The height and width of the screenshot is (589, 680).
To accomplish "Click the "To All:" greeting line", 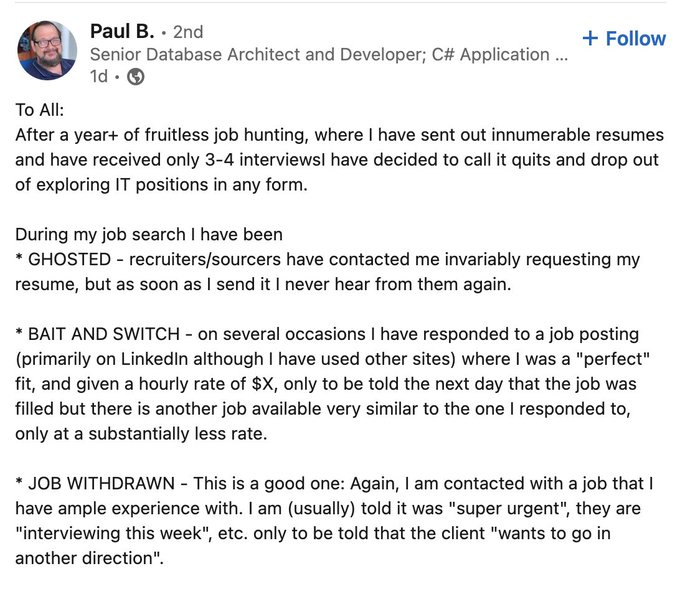I will point(40,110).
